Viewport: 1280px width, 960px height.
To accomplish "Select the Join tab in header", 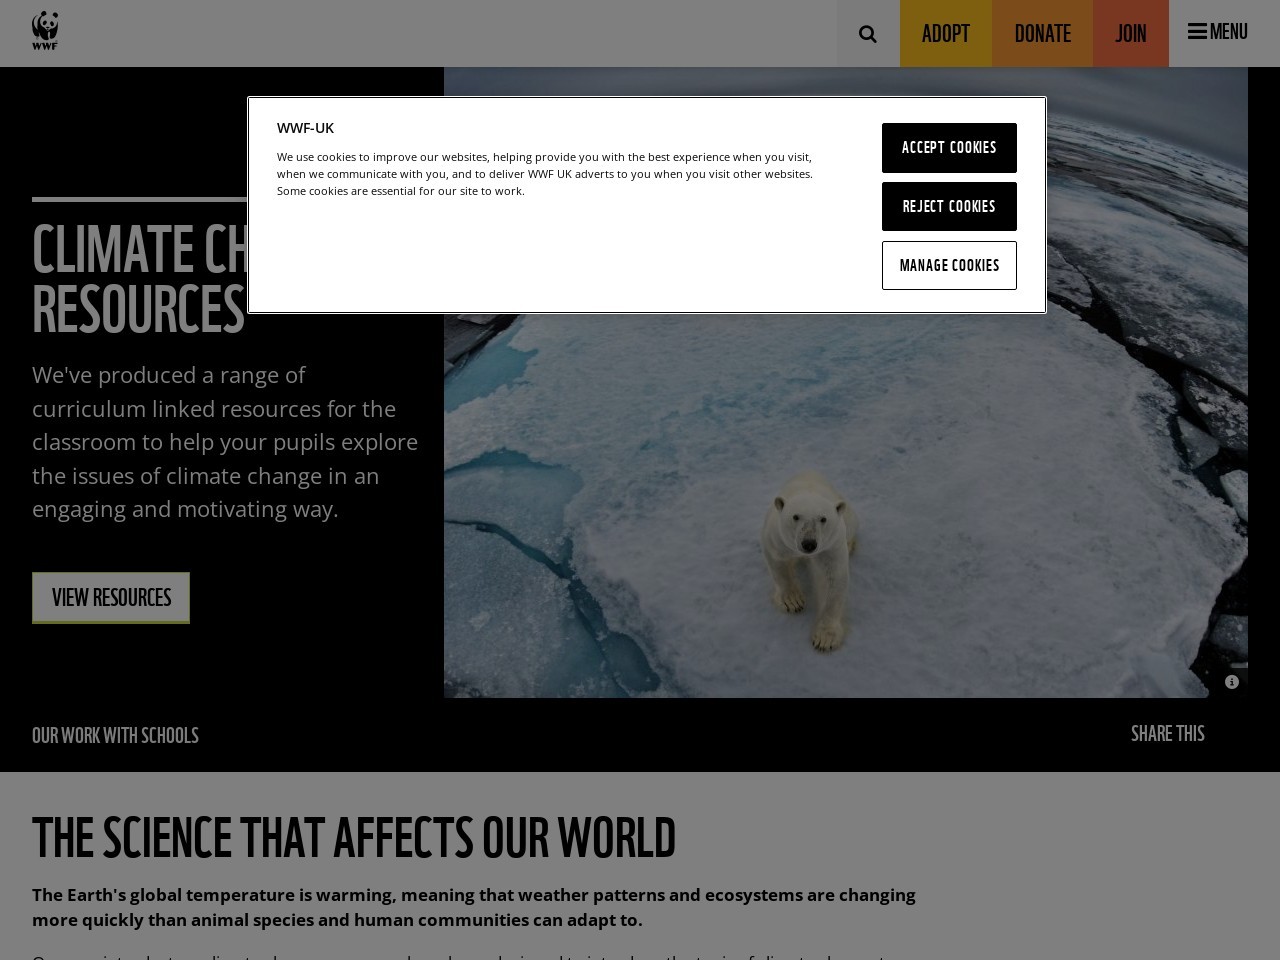I will pyautogui.click(x=1131, y=34).
